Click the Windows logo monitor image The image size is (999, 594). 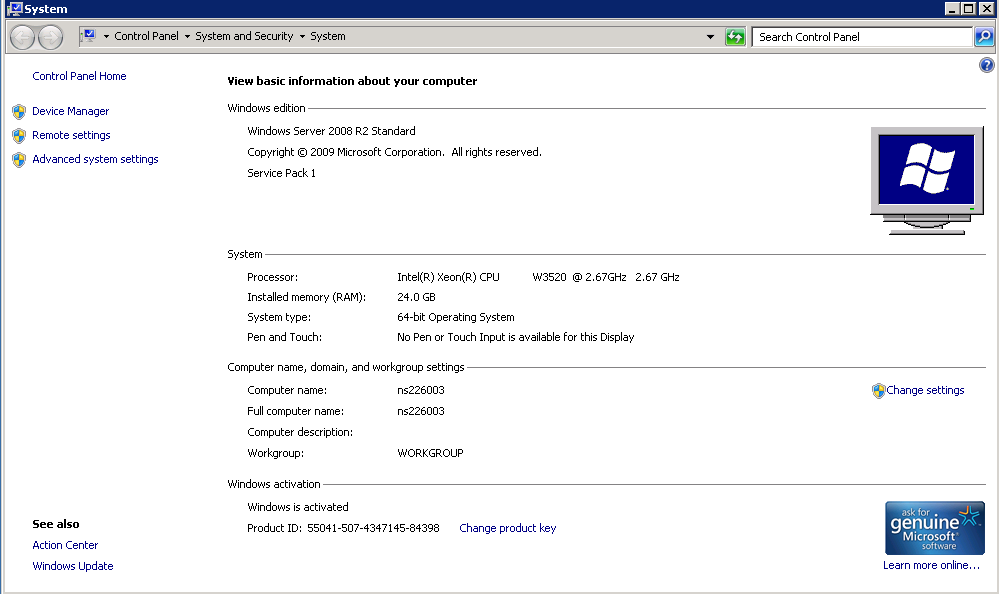926,180
